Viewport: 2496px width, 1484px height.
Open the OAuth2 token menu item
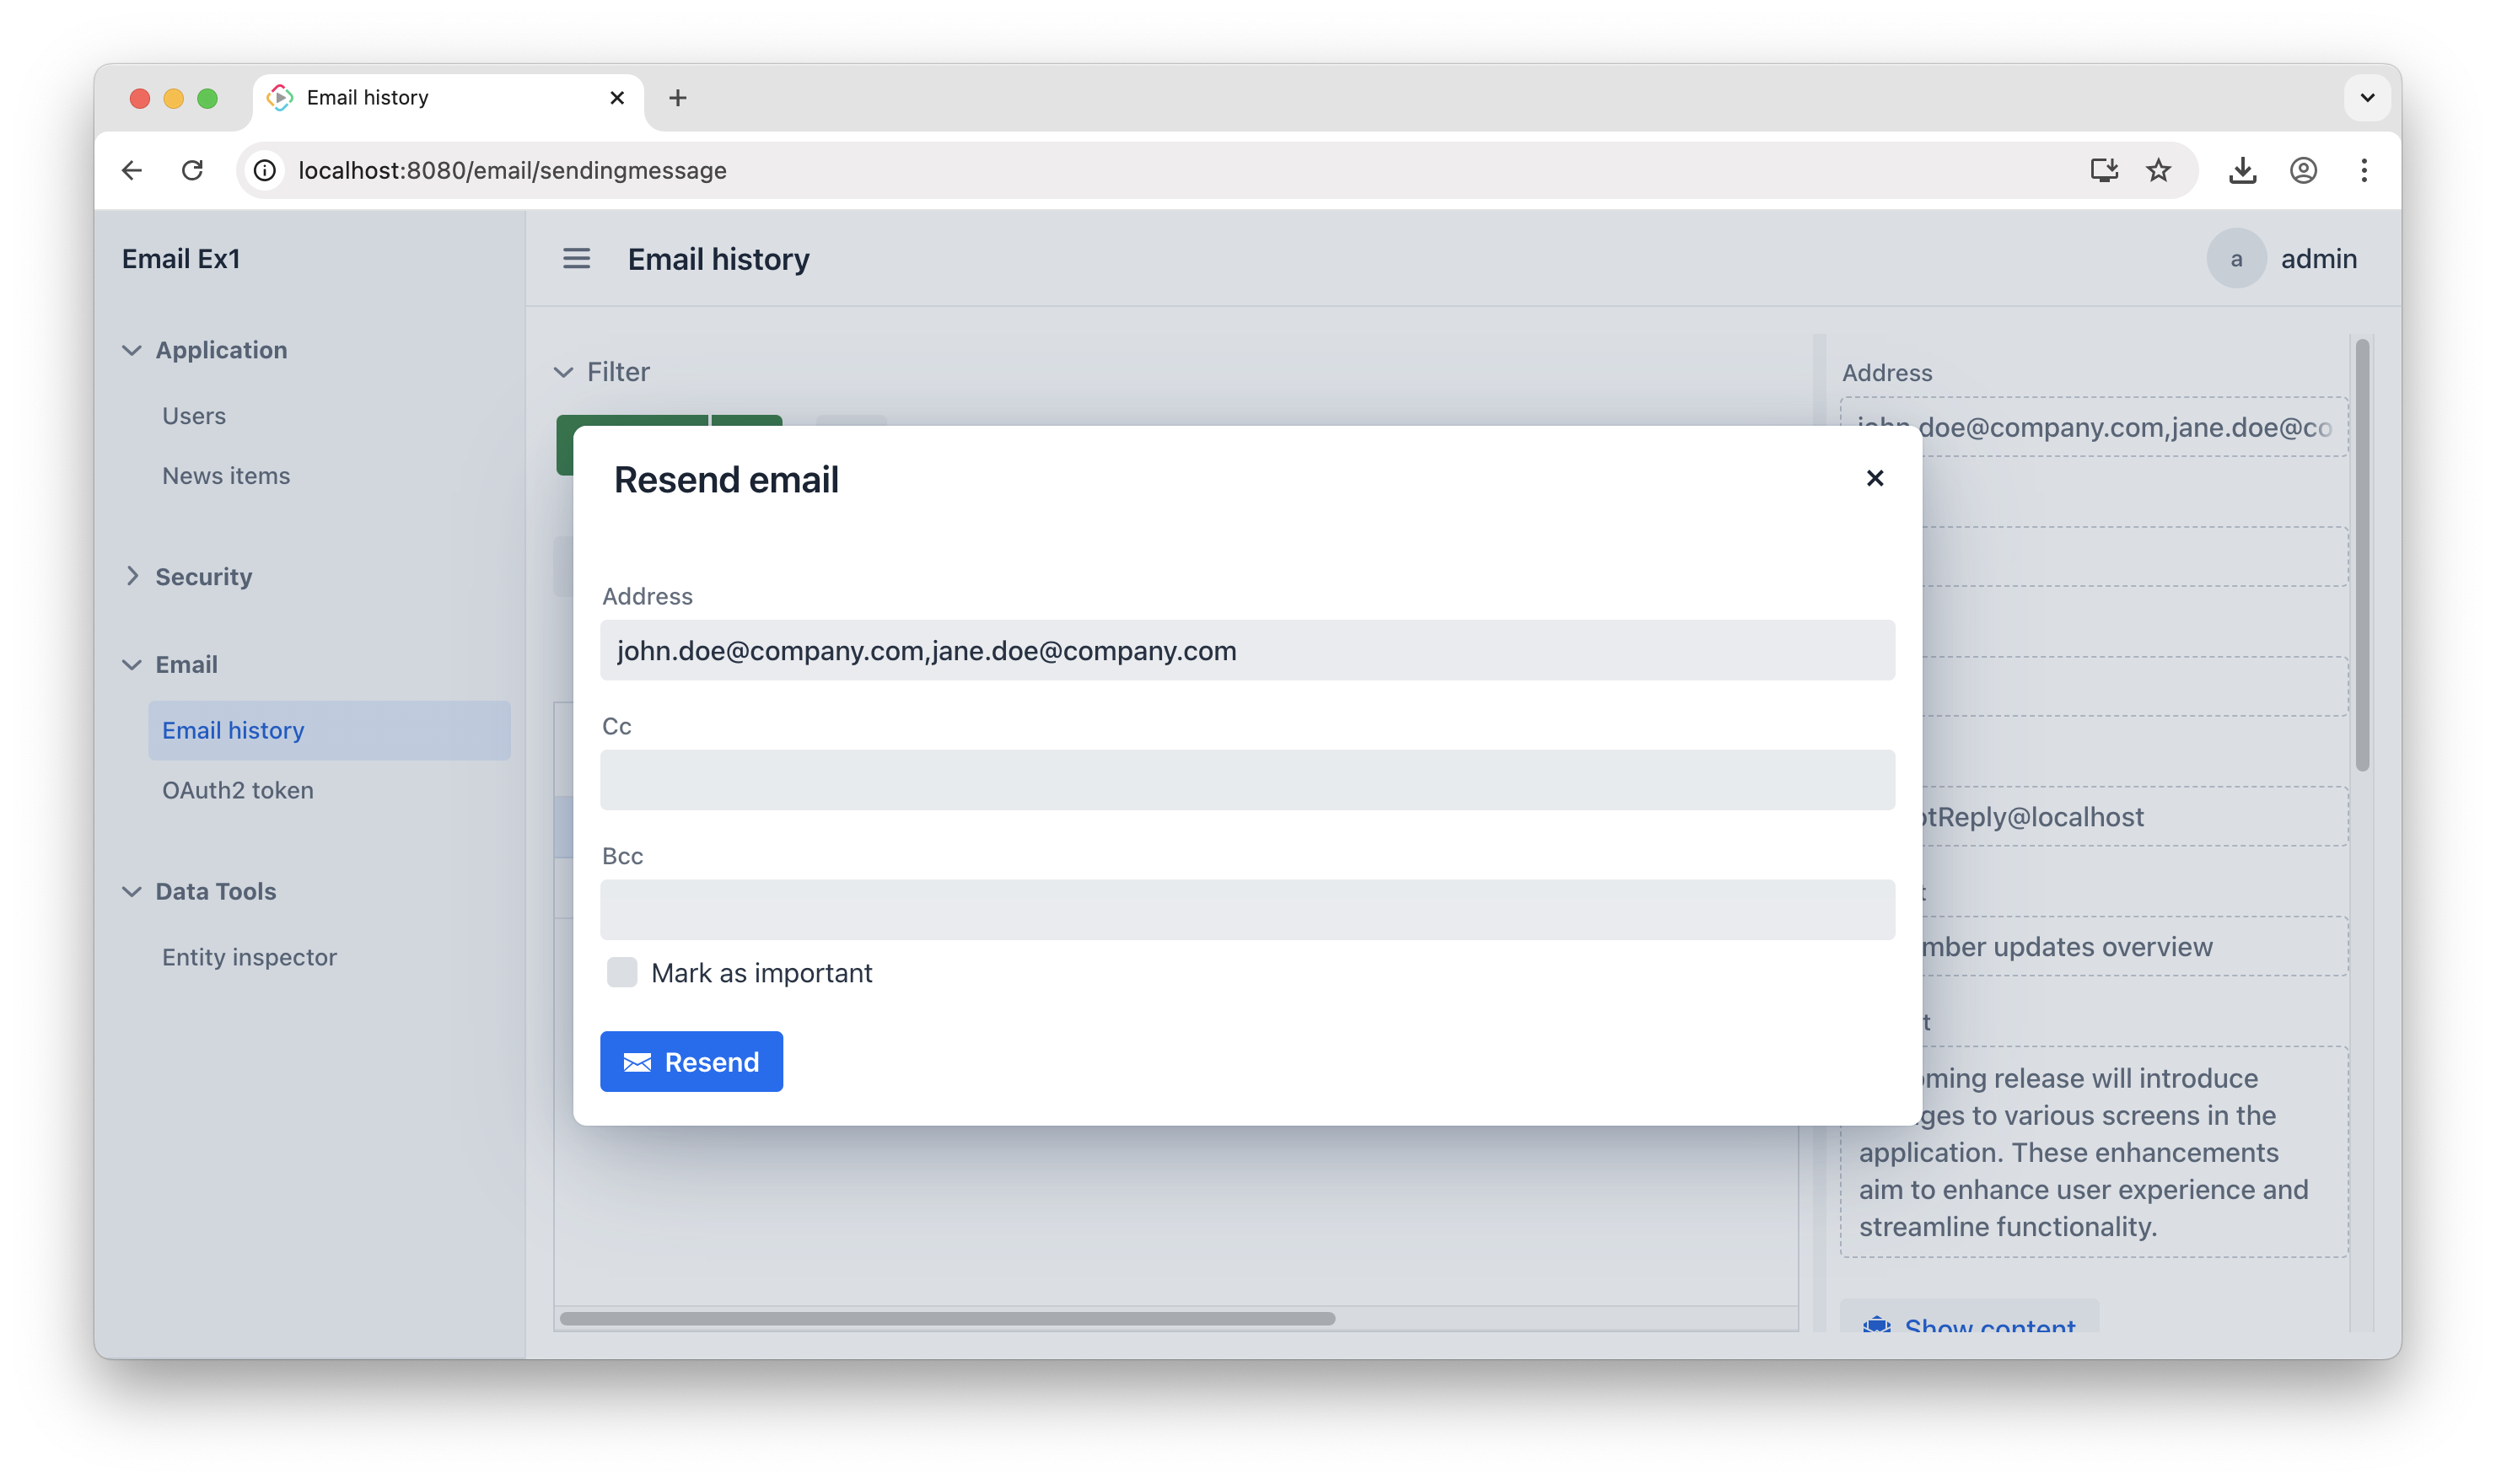[x=238, y=790]
